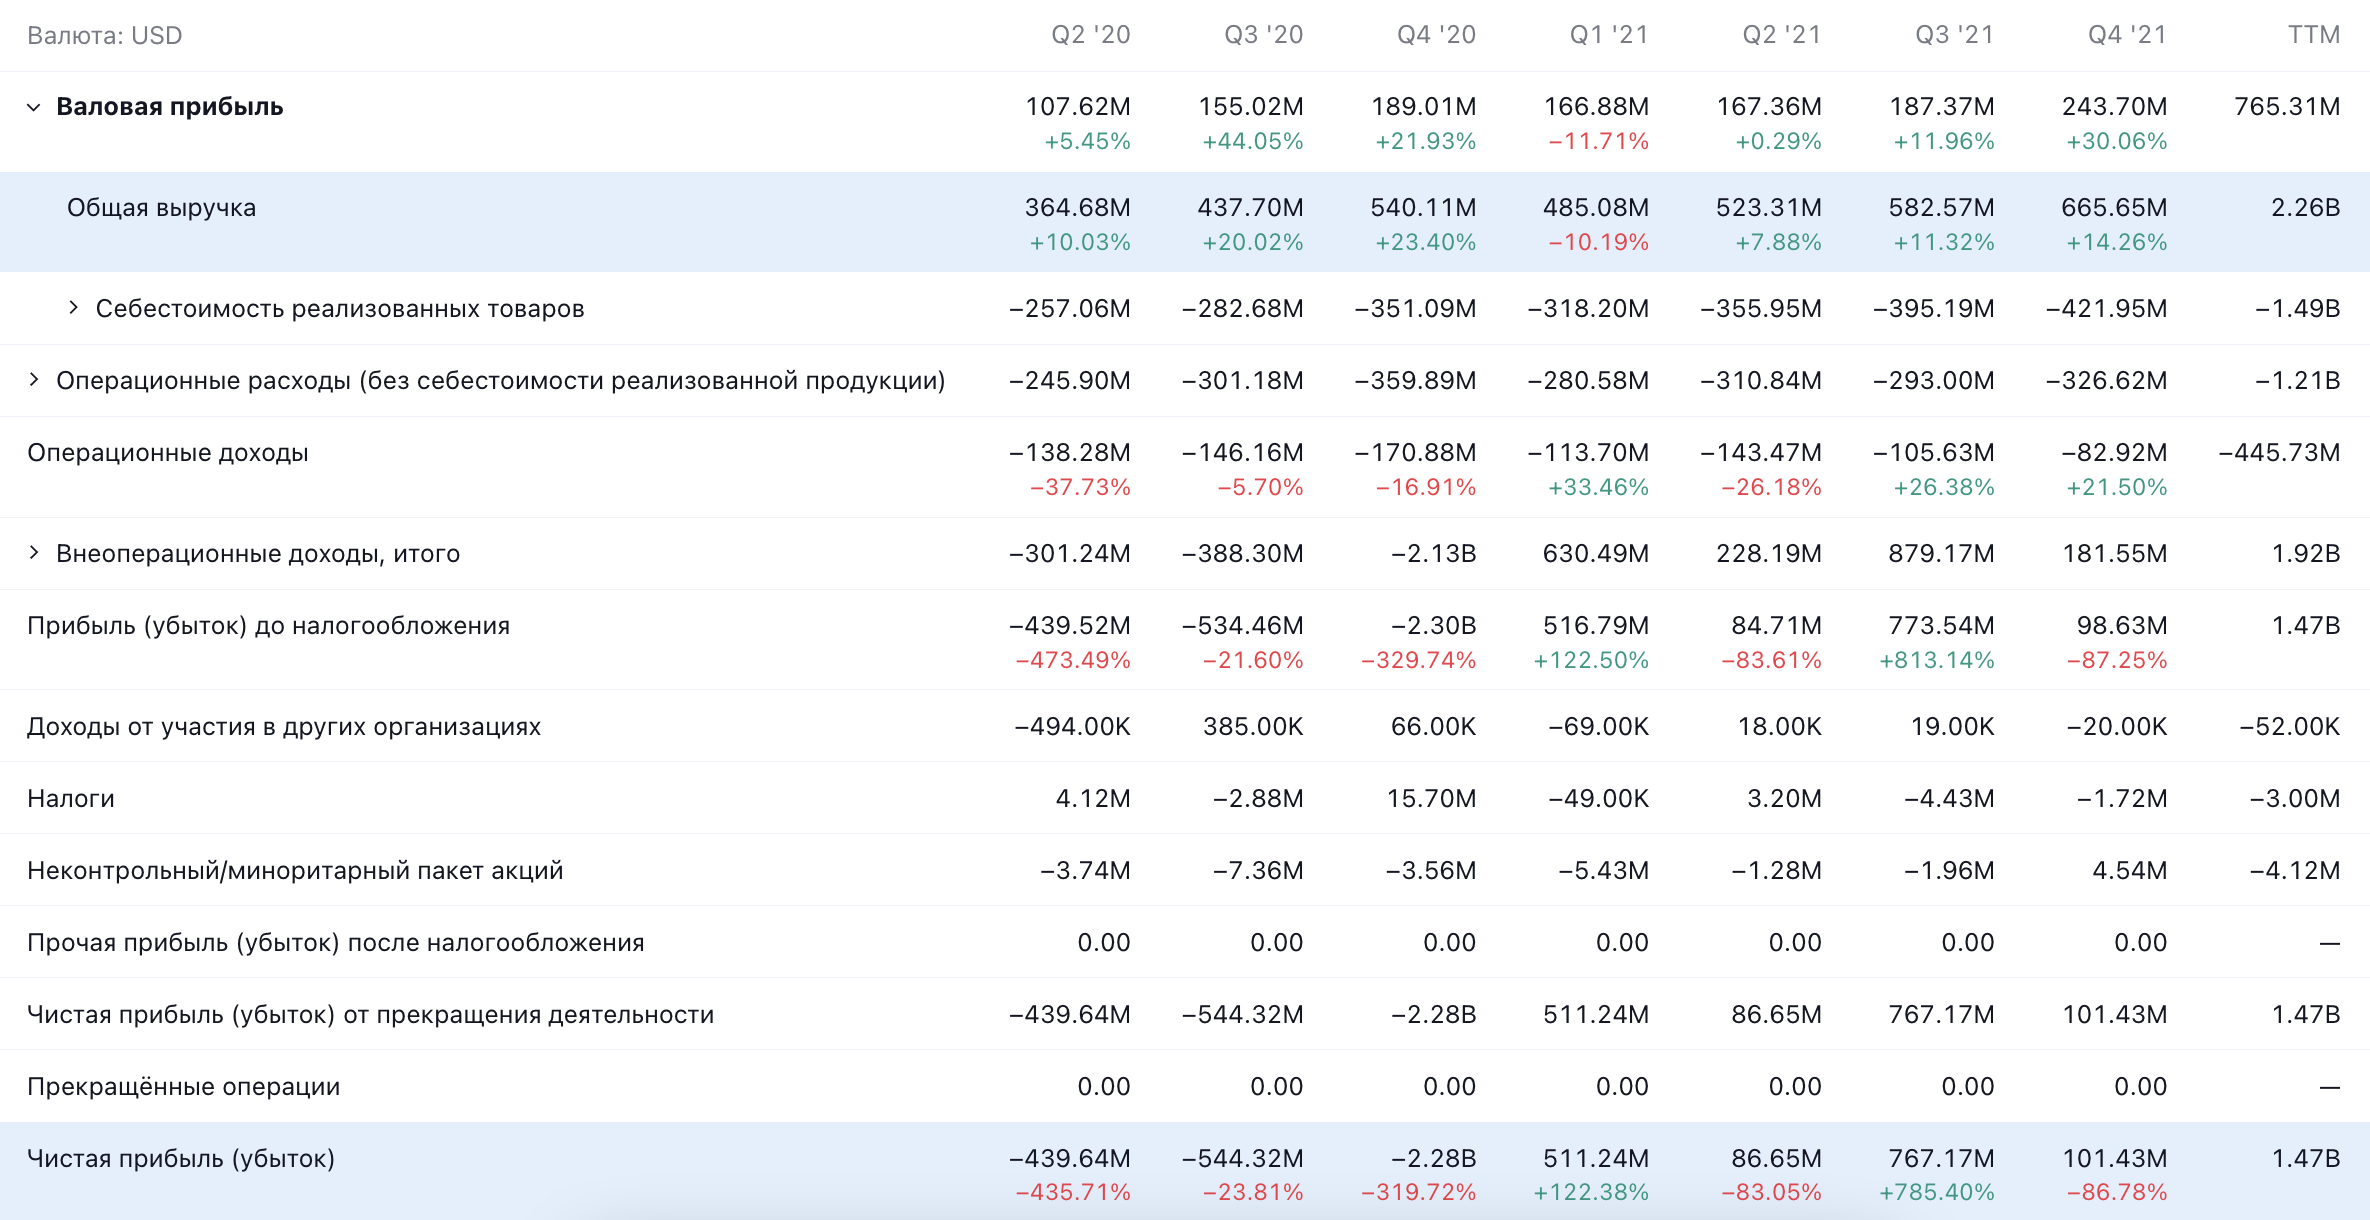Click pretax profit value 516.79M
The height and width of the screenshot is (1220, 2370).
pyautogui.click(x=1596, y=625)
